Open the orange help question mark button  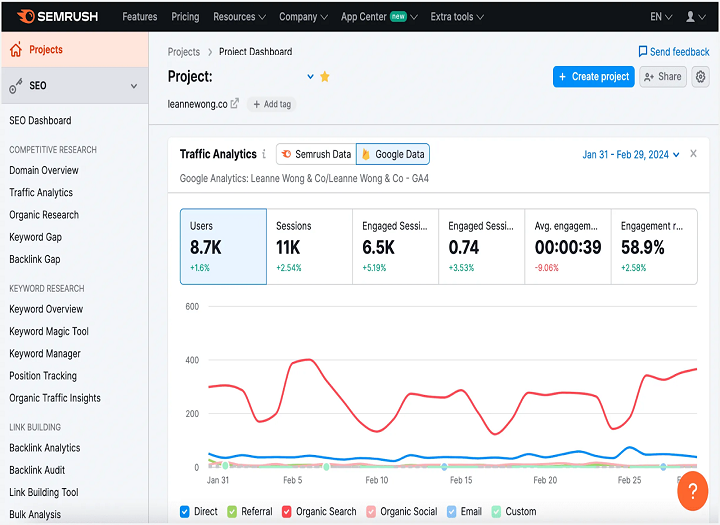(692, 491)
